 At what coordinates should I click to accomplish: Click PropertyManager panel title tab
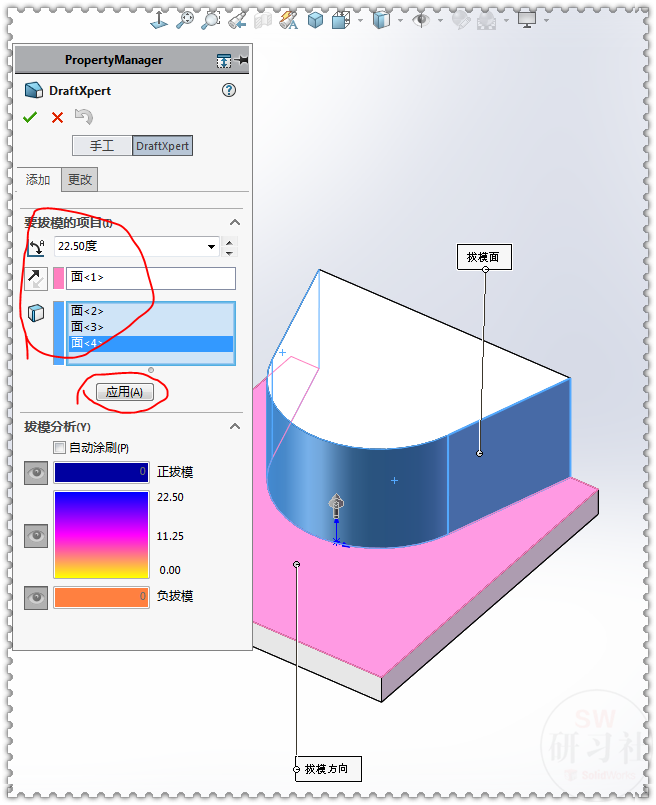tap(113, 60)
